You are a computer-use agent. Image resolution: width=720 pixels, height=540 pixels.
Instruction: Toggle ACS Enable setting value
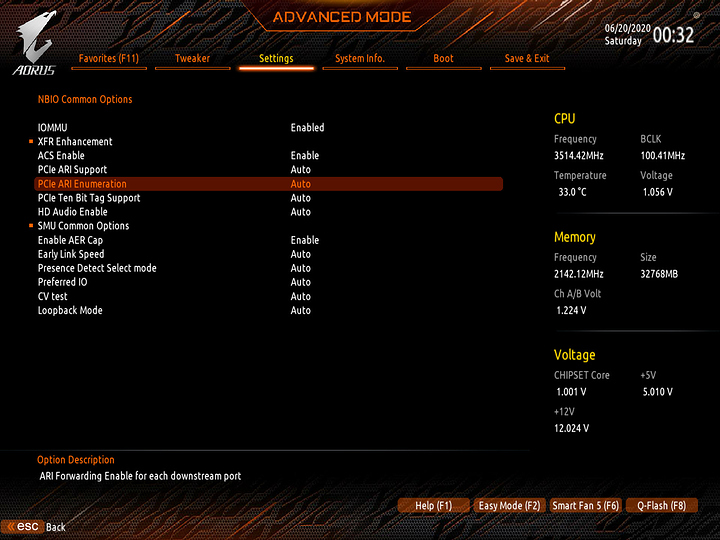click(305, 156)
